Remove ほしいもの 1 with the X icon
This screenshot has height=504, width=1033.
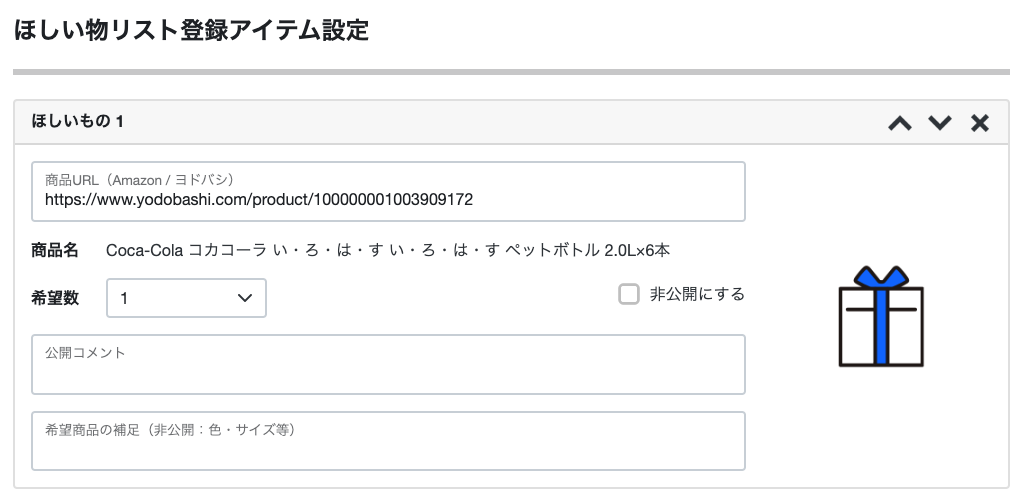(x=980, y=123)
